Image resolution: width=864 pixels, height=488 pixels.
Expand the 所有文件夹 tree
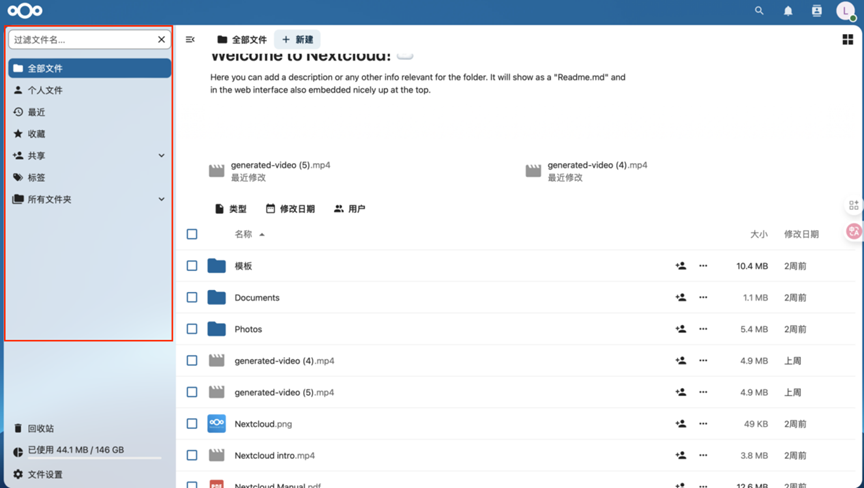pyautogui.click(x=161, y=199)
